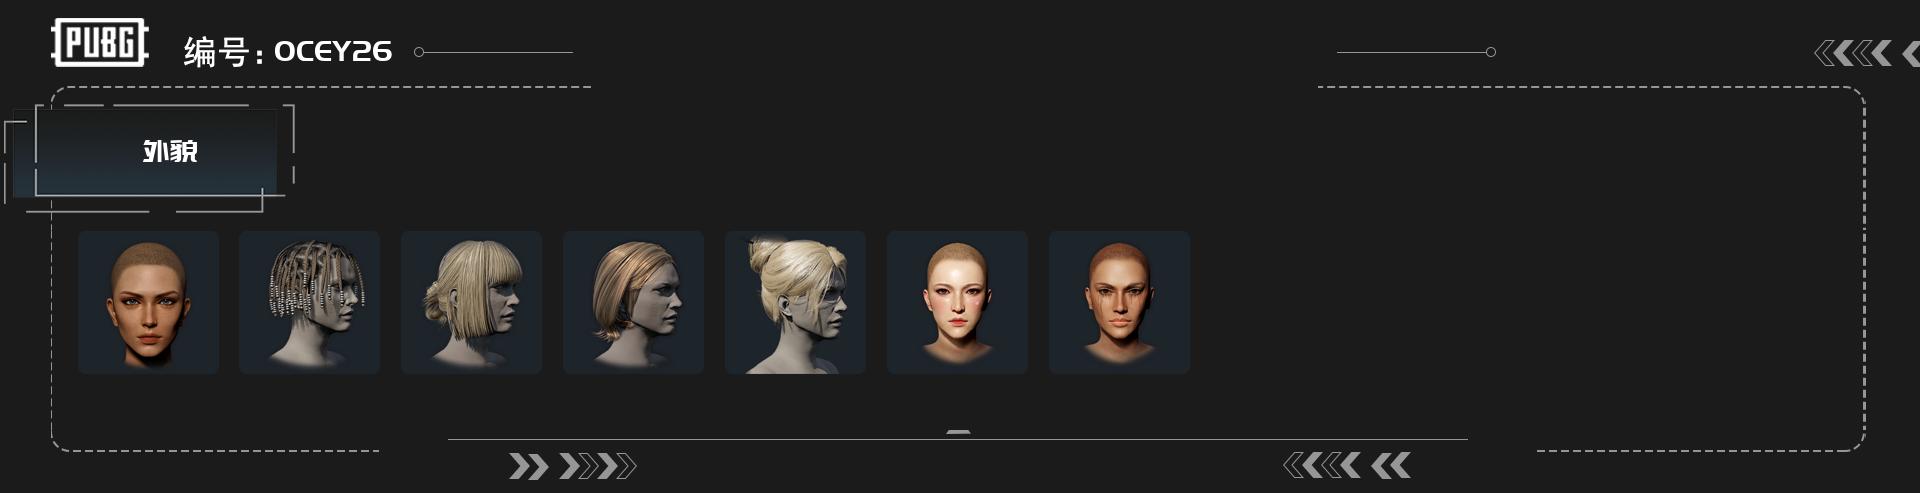Image resolution: width=1920 pixels, height=493 pixels.
Task: Select the blonde bob with bangs hairstyle
Action: click(471, 302)
